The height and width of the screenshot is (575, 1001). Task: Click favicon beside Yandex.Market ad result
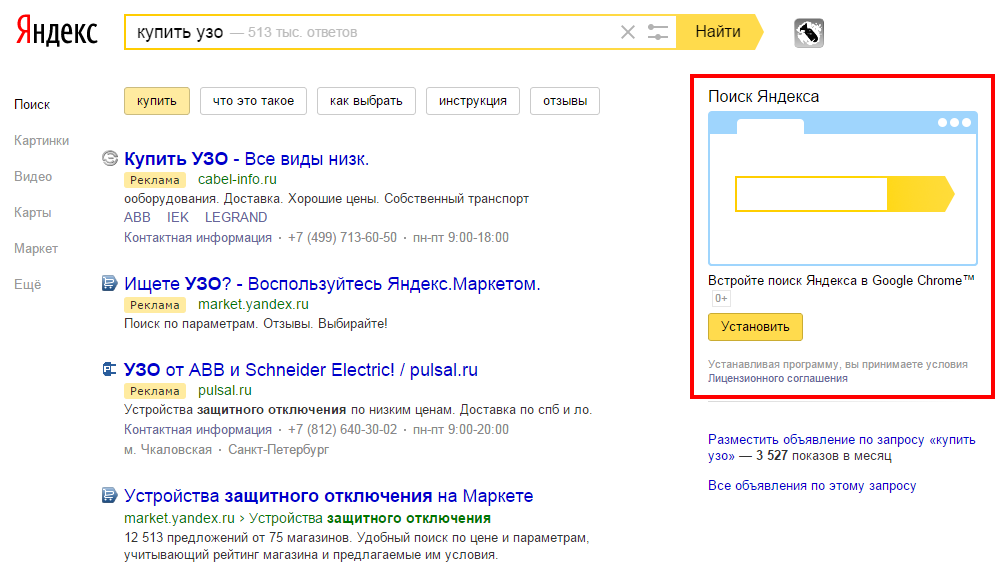(111, 284)
